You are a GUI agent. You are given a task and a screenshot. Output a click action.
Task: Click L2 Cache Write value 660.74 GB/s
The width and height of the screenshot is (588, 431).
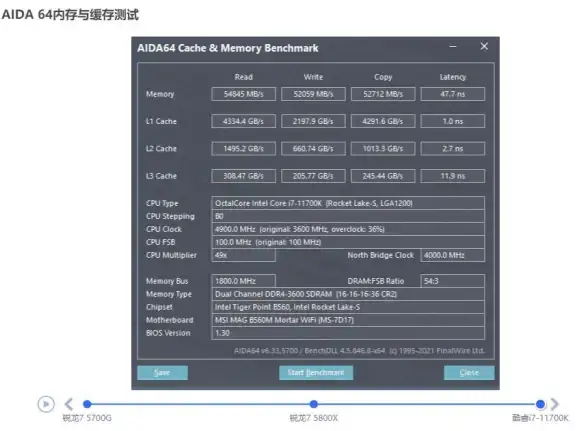314,149
